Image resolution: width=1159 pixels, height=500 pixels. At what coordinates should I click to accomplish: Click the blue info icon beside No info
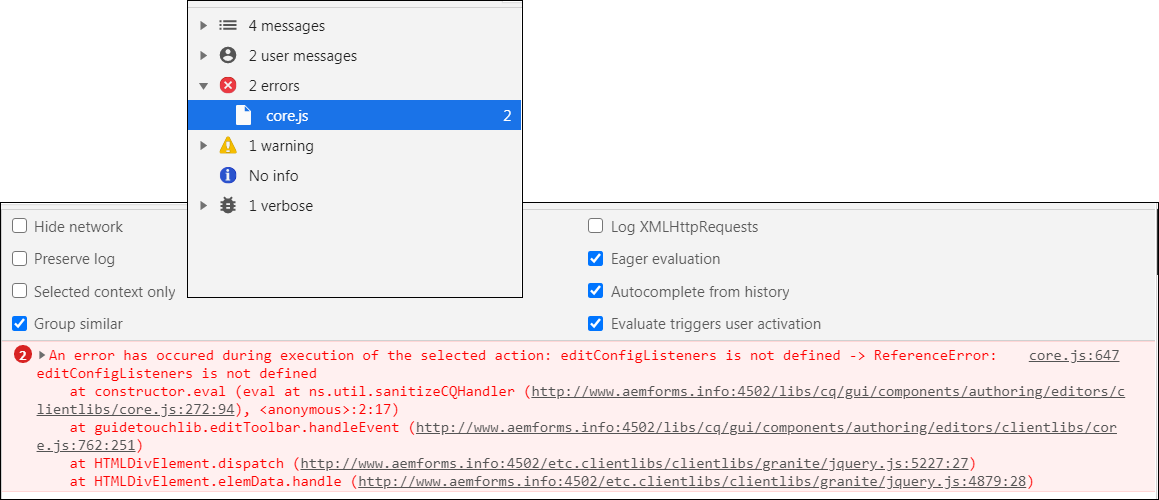click(228, 176)
